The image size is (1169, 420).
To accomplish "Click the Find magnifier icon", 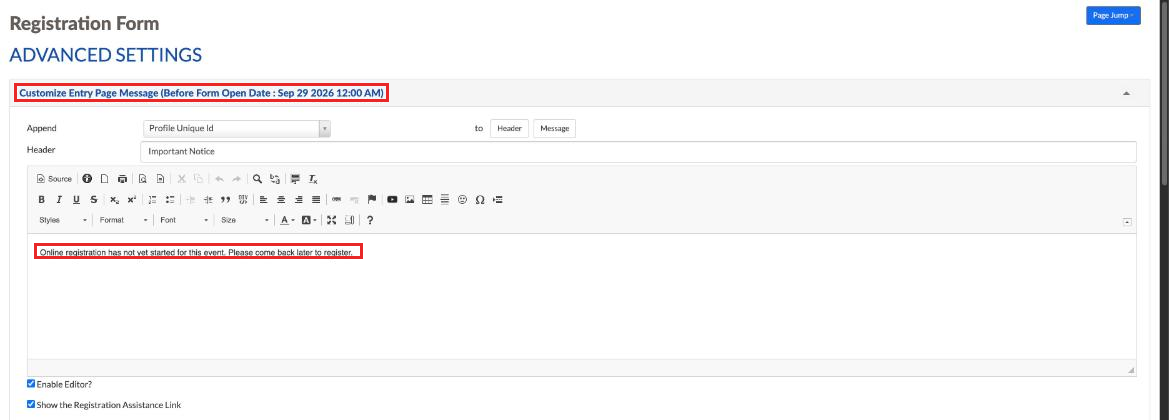I will [x=257, y=179].
